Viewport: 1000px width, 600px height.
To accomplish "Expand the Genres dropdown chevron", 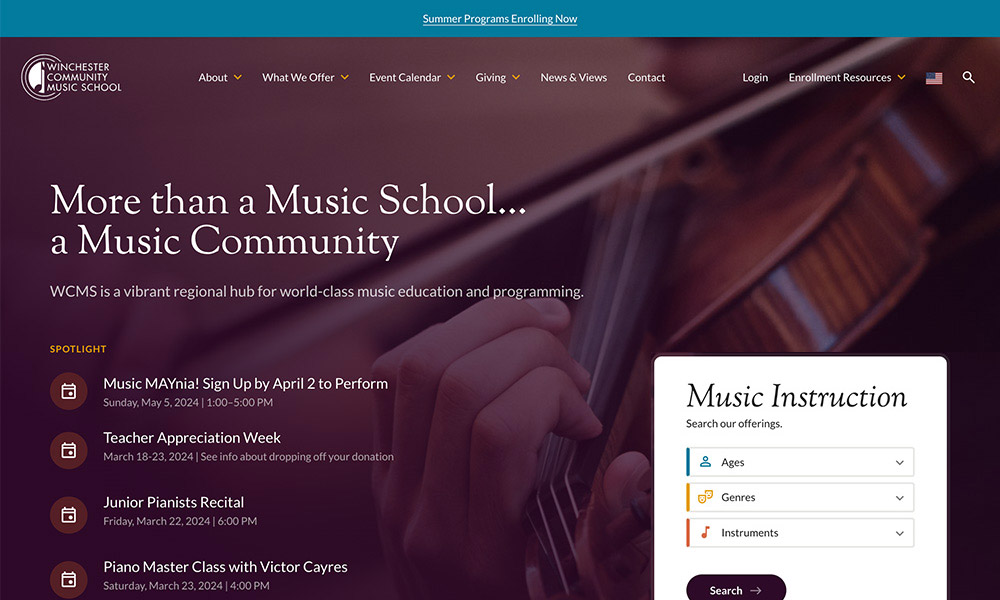I will 899,498.
